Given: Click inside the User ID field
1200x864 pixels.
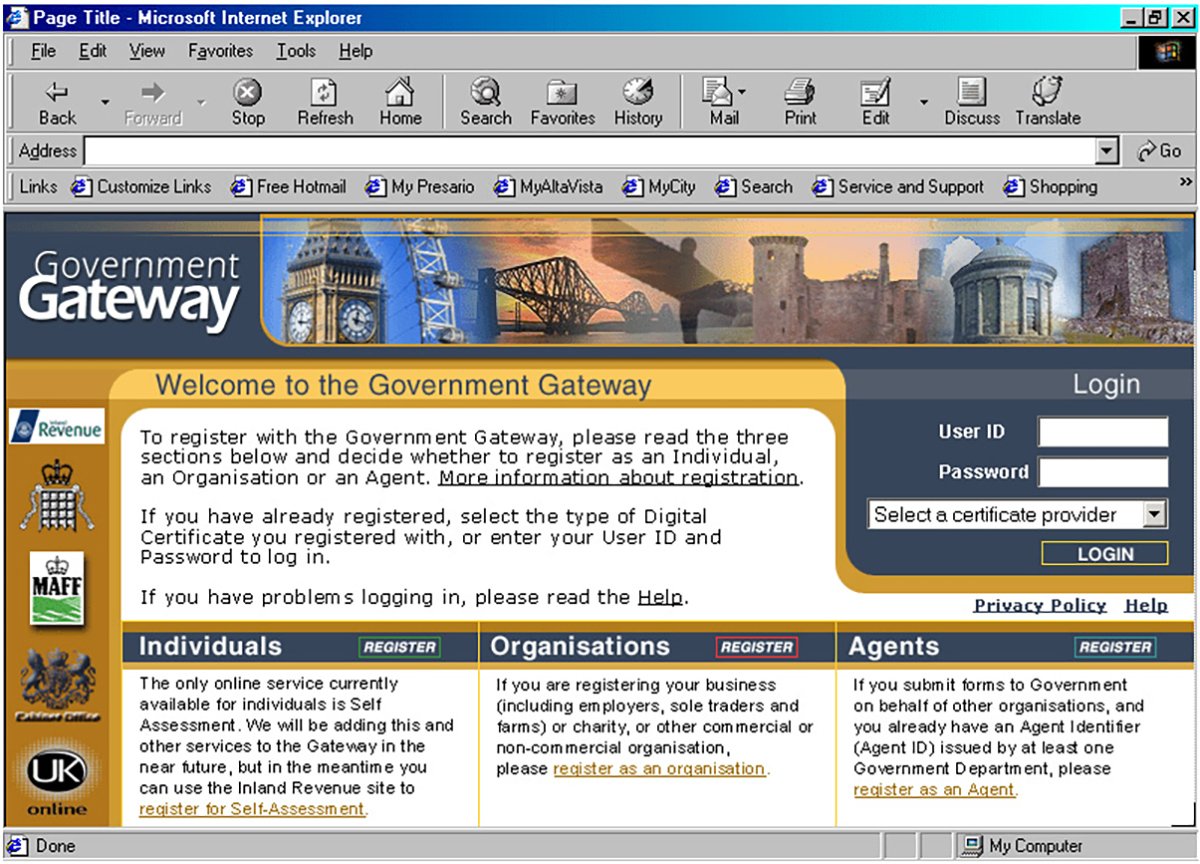Looking at the screenshot, I should tap(1103, 432).
